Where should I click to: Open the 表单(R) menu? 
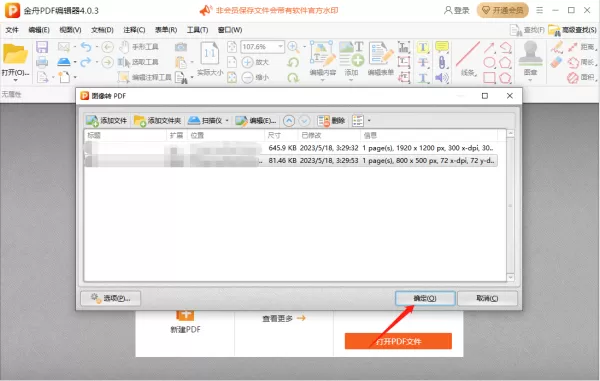(166, 30)
